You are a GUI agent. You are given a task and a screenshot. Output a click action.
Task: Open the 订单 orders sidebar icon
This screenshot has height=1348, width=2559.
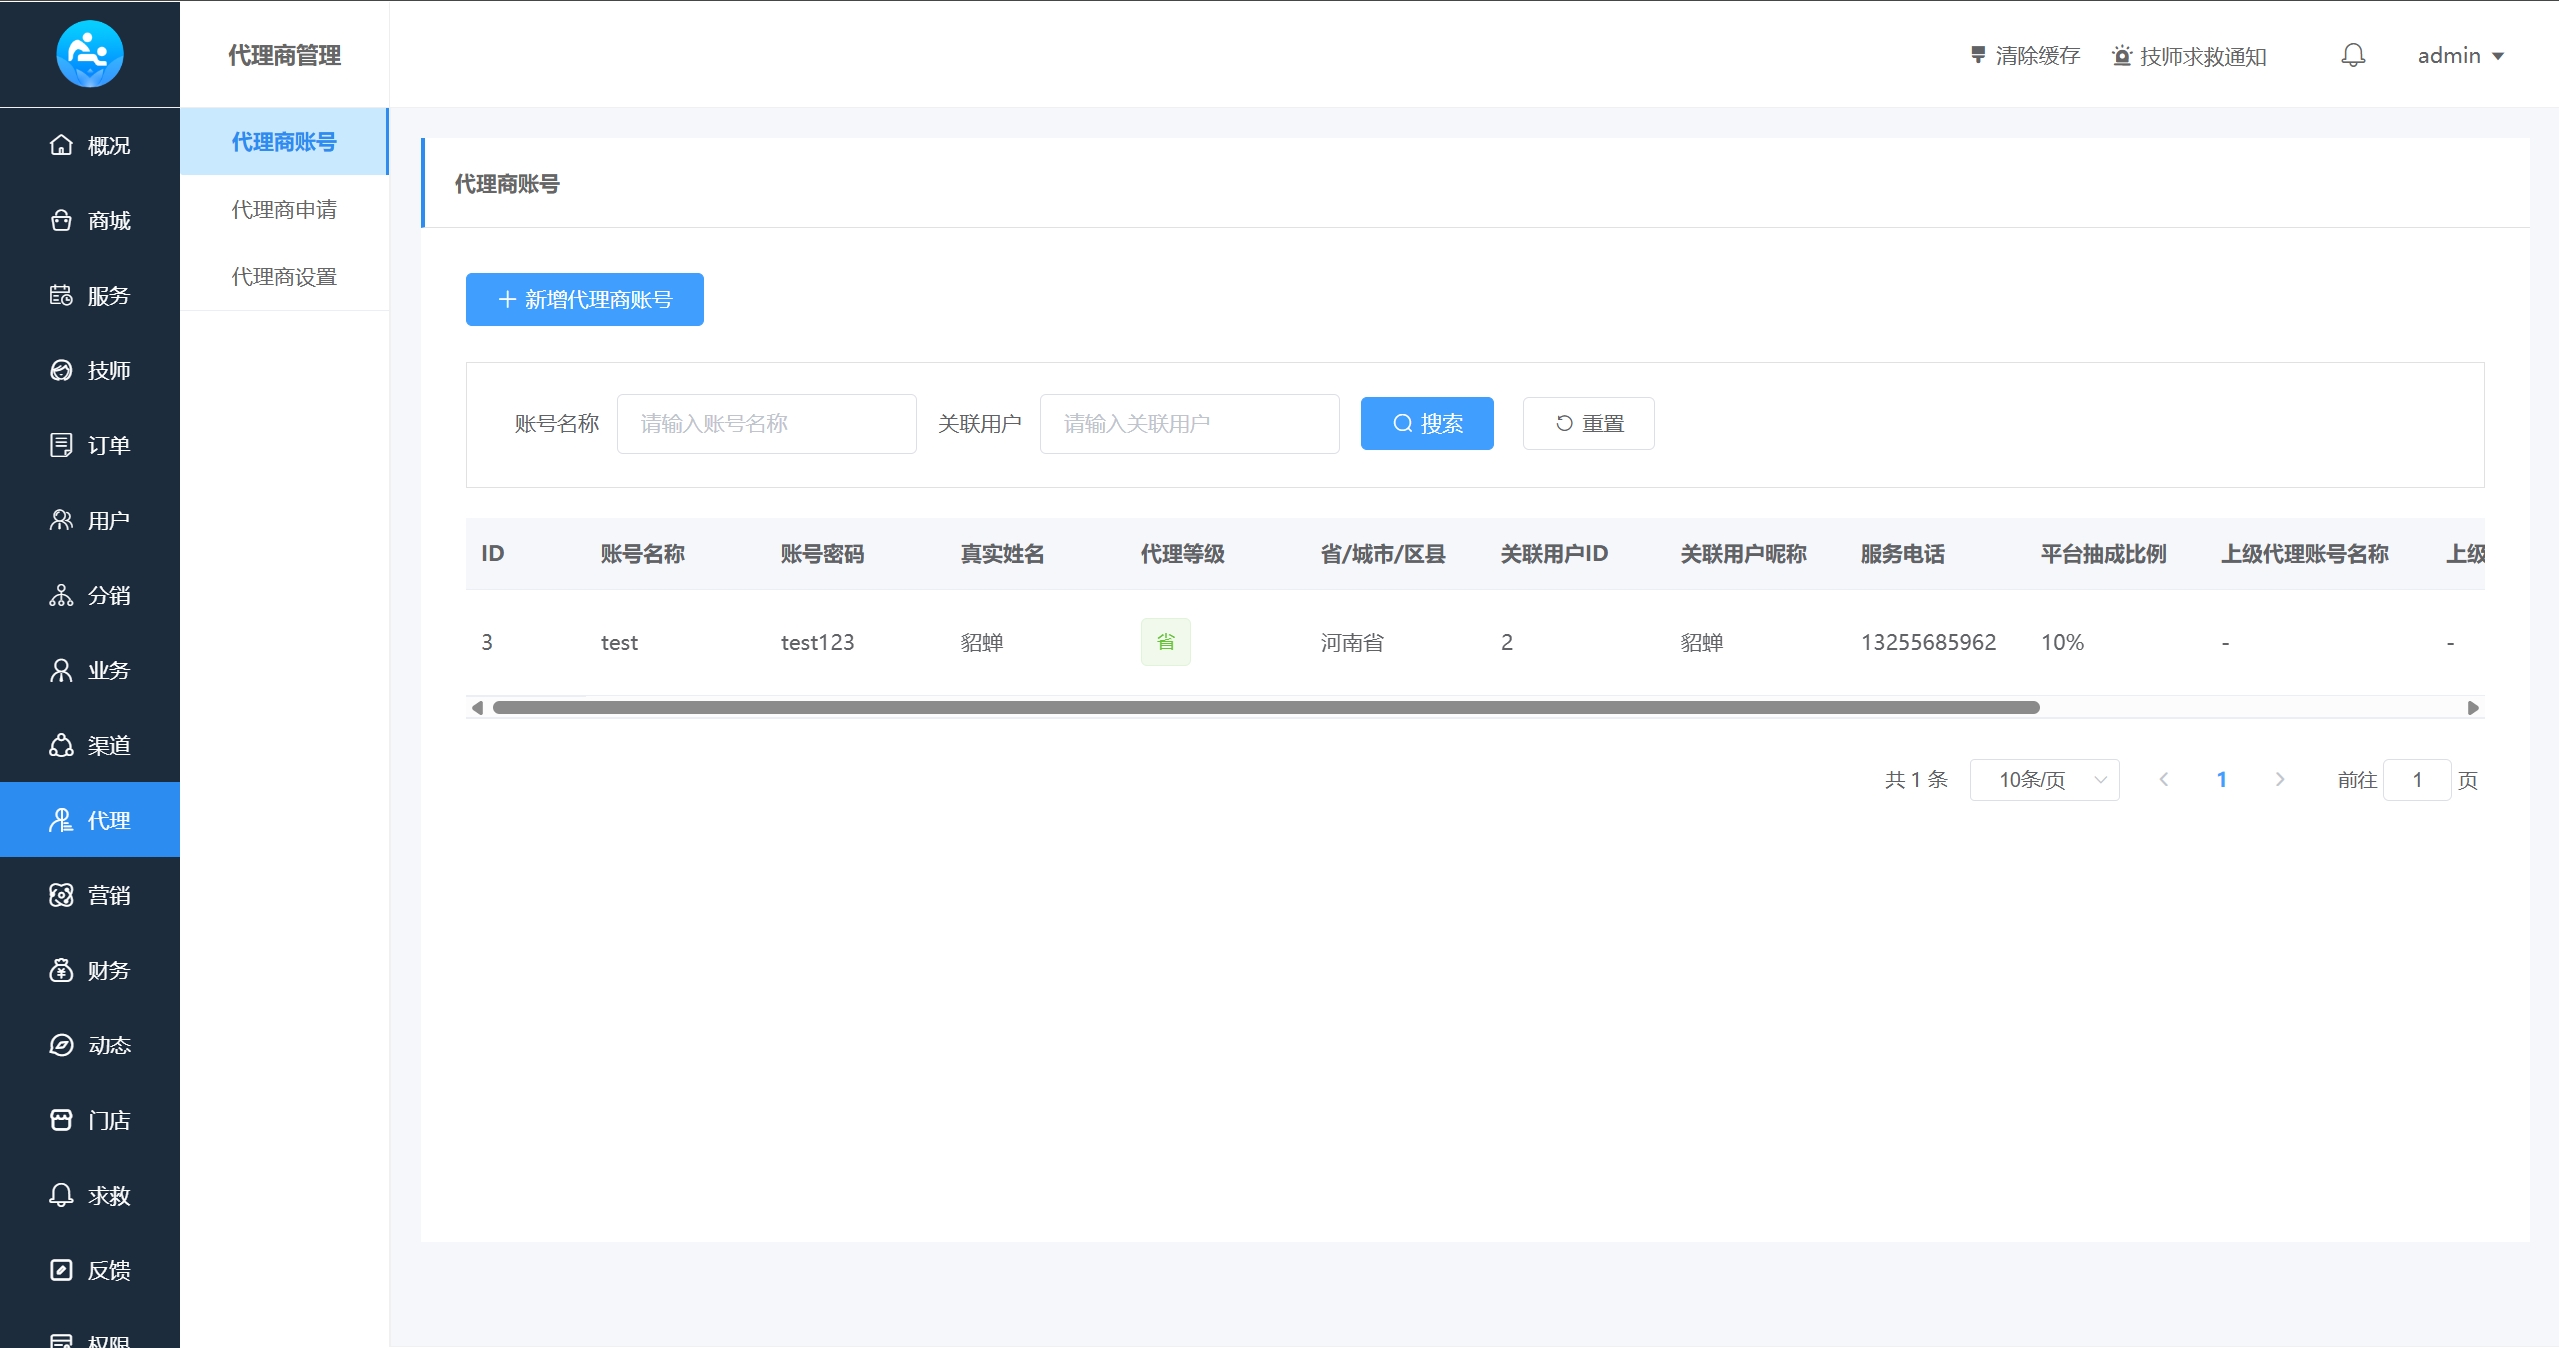click(61, 445)
